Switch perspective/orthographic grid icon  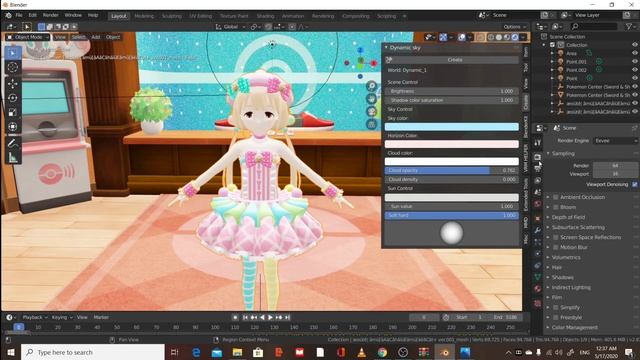tap(371, 124)
